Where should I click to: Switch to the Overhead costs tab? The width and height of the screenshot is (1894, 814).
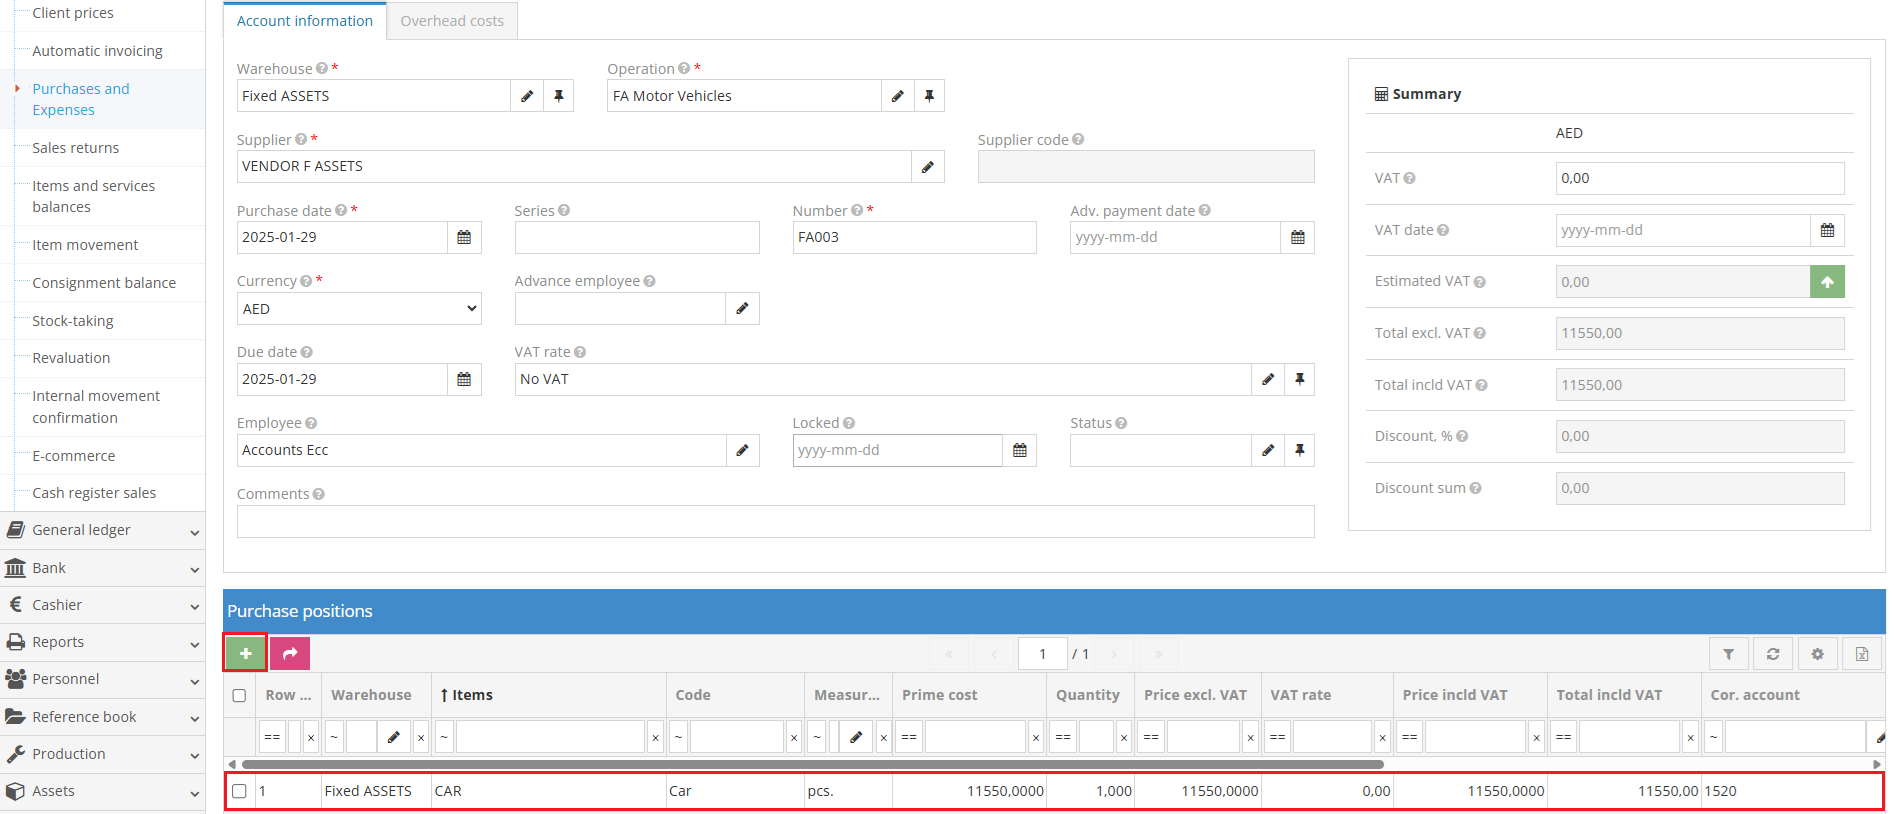coord(452,21)
